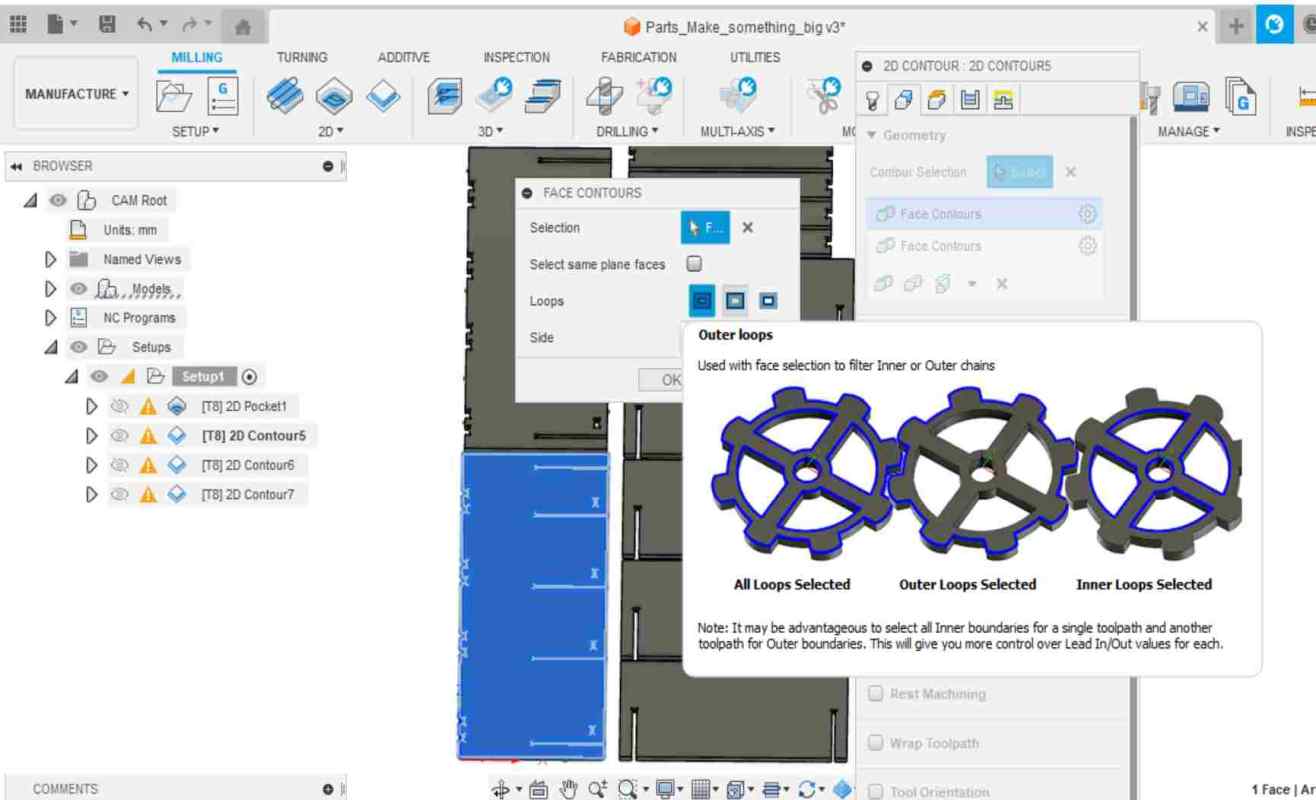Toggle visibility eye of Models

pyautogui.click(x=78, y=289)
